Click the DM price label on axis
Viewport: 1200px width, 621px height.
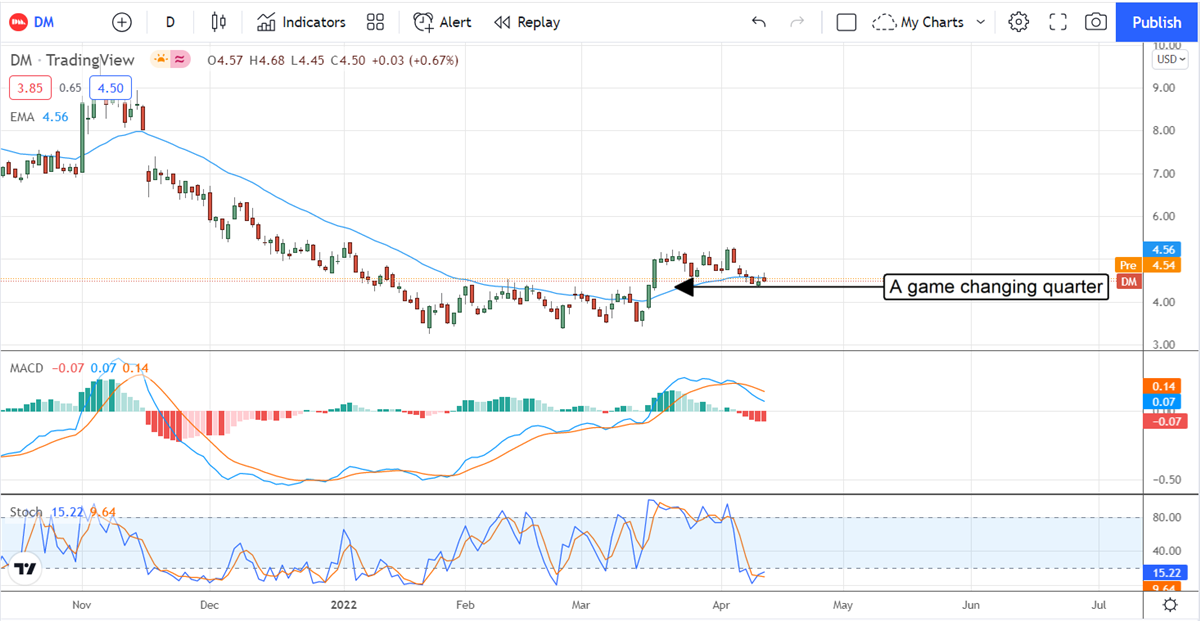point(1129,281)
